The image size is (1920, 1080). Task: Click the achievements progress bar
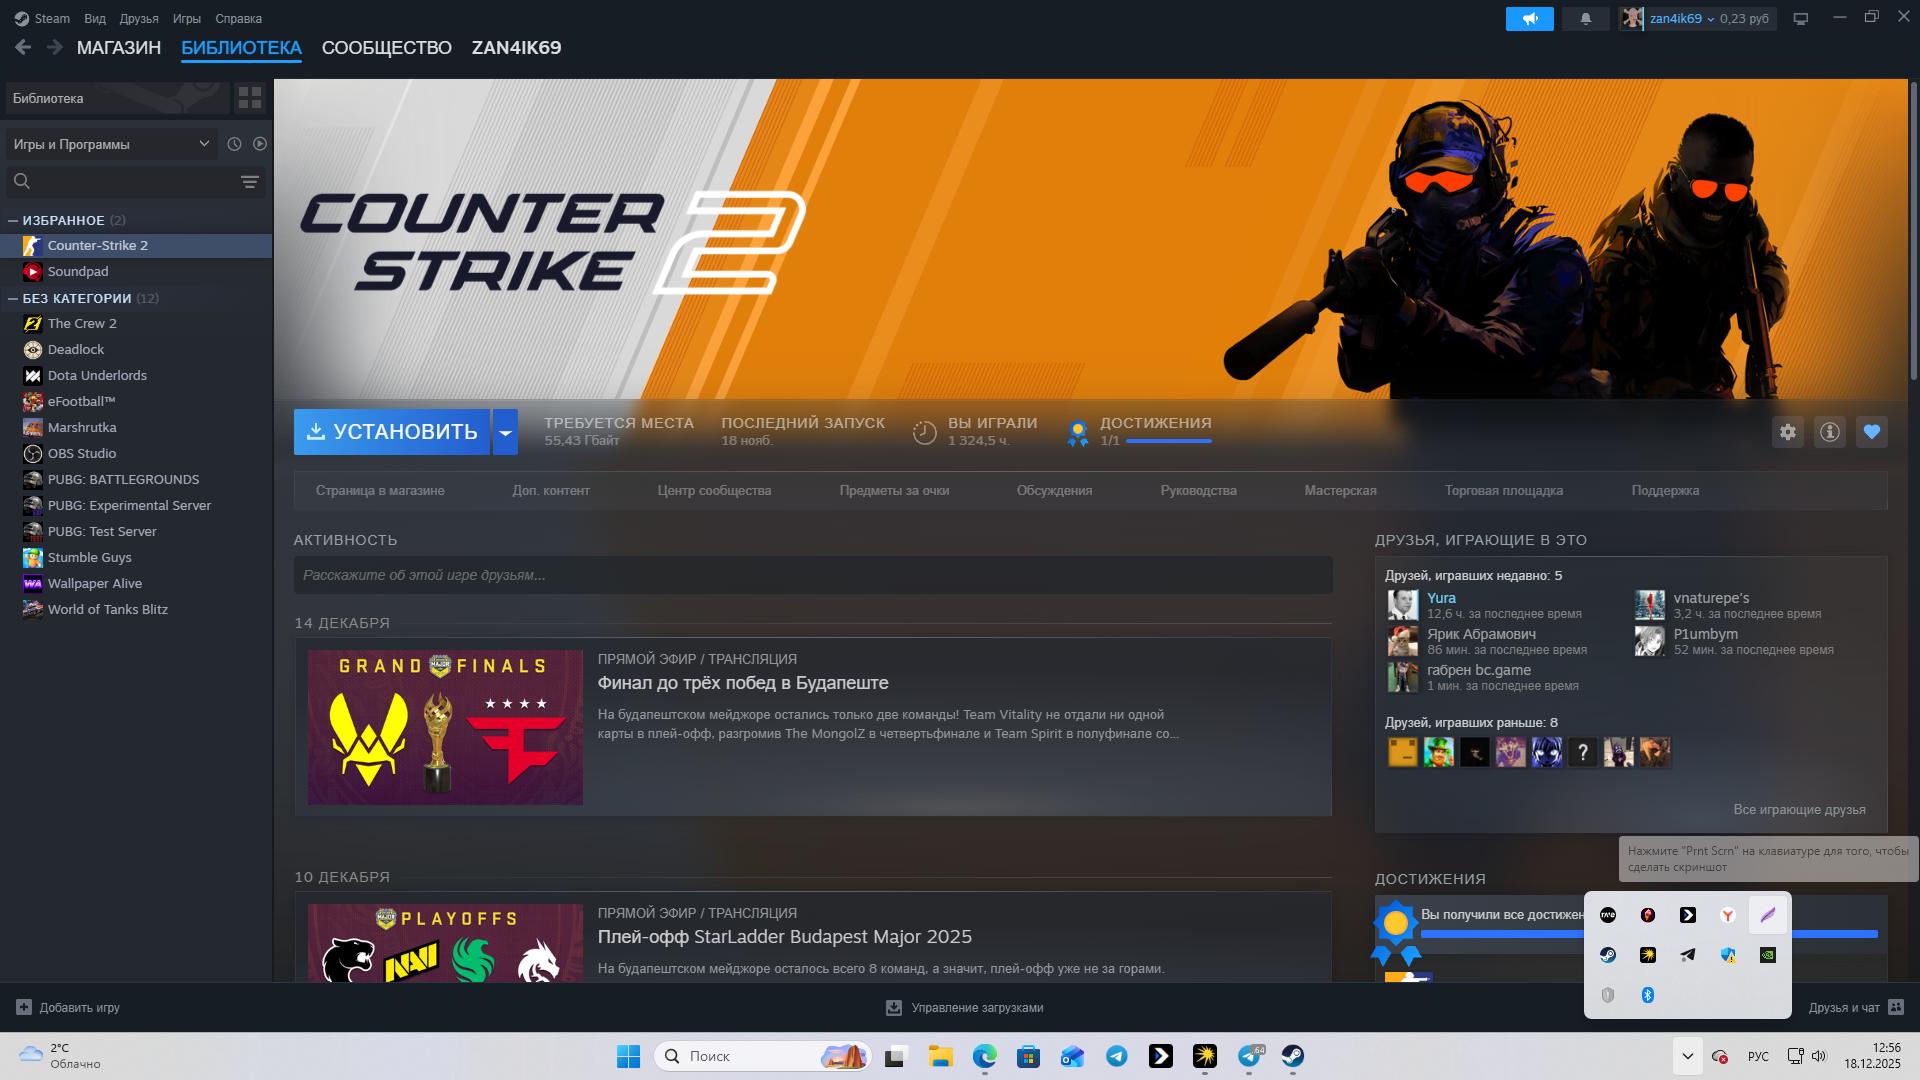tap(1168, 441)
